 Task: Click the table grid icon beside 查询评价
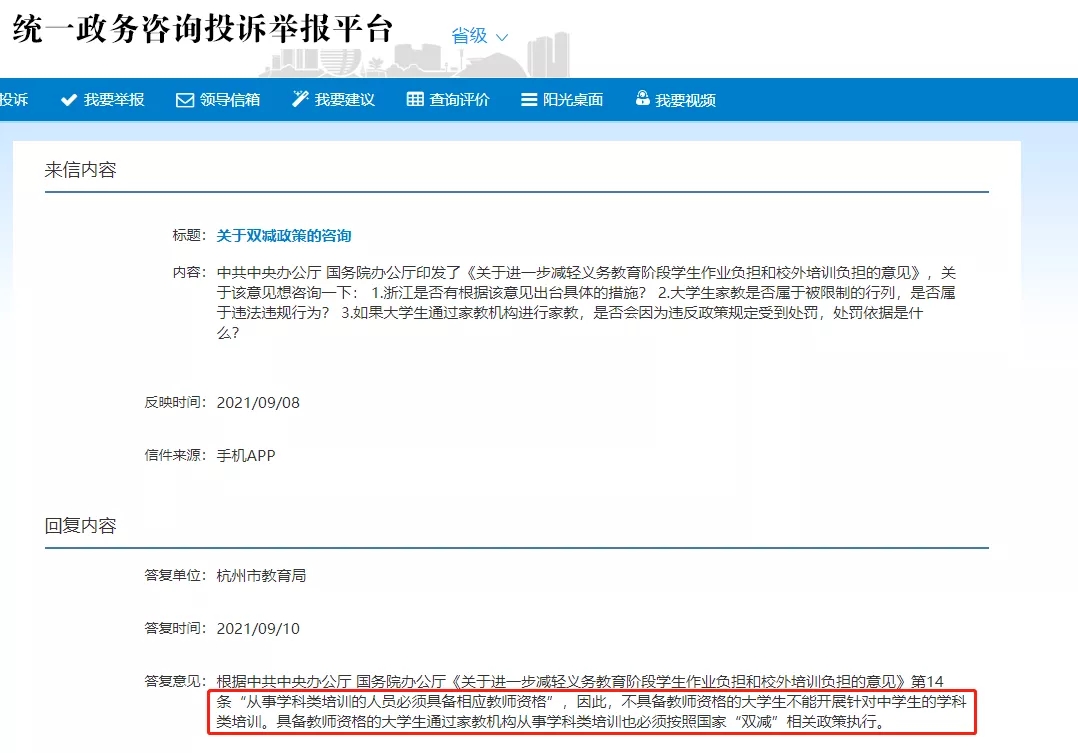click(415, 99)
